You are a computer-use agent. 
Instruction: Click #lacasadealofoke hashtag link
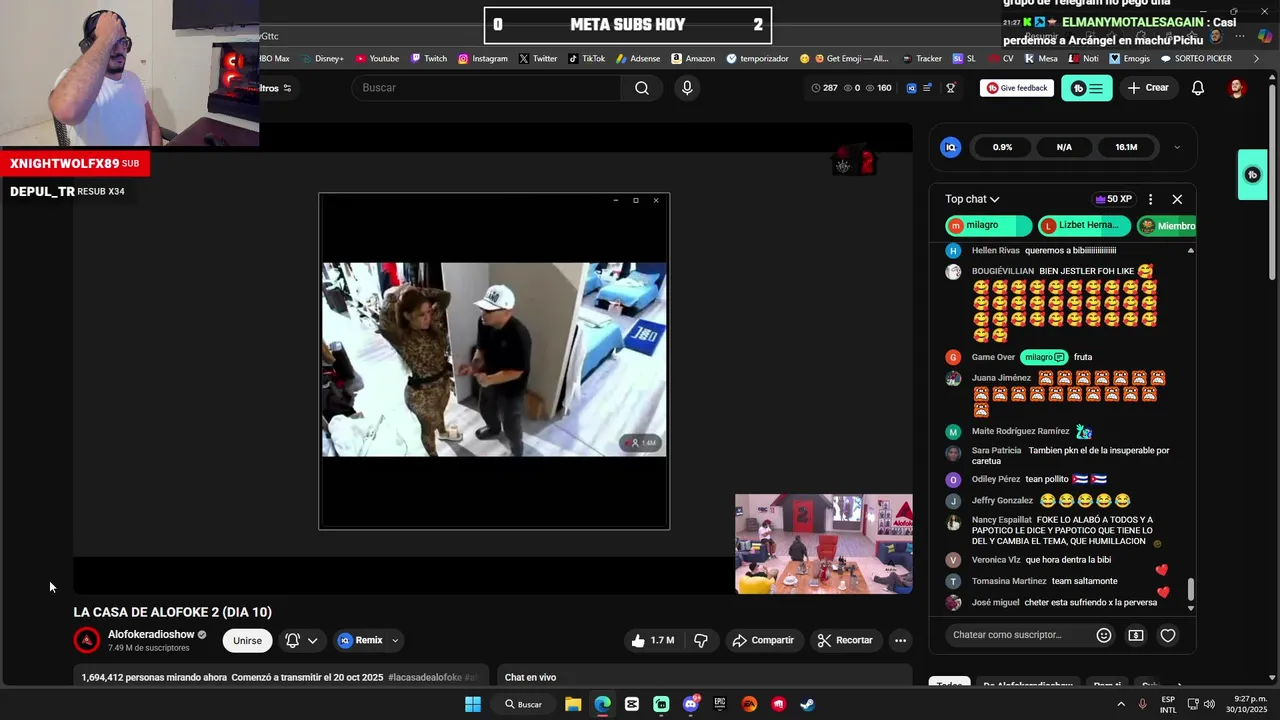coord(425,677)
